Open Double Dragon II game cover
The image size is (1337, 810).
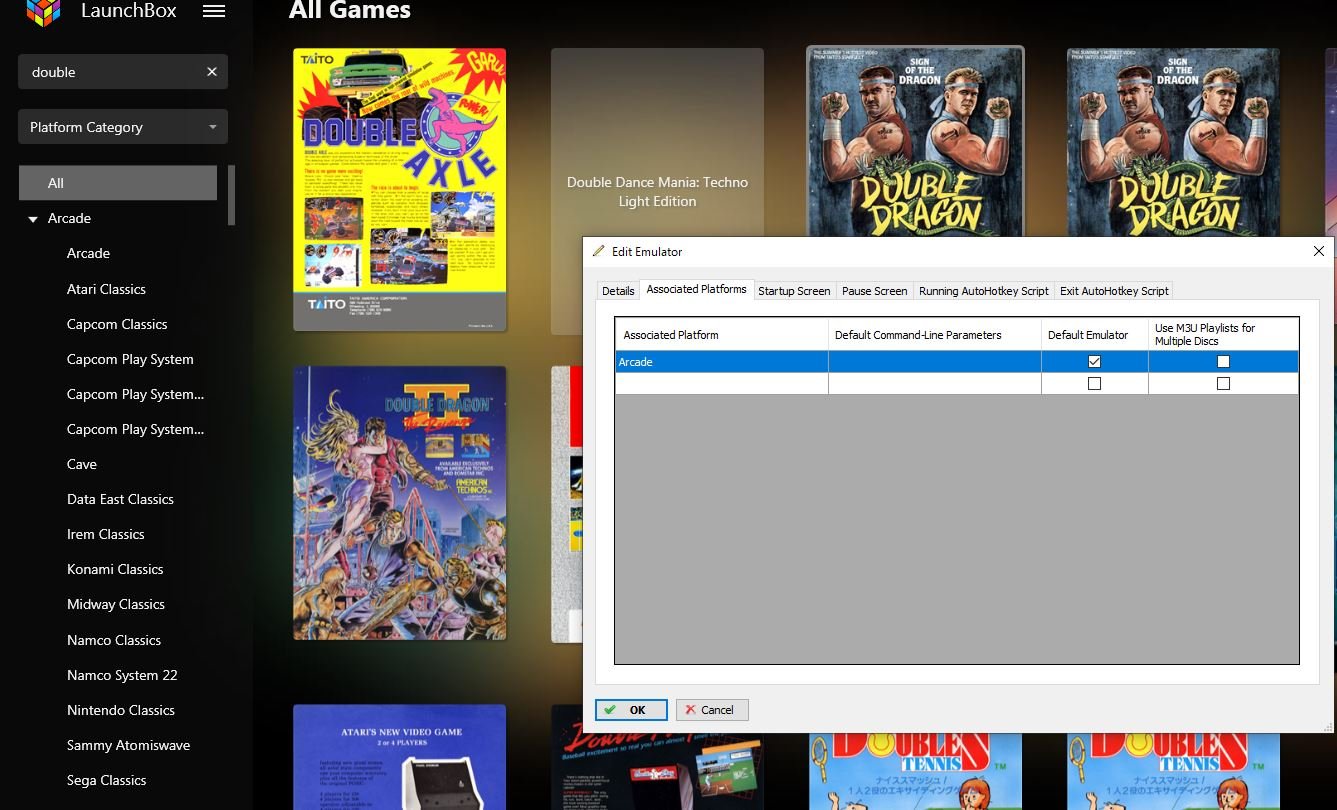400,503
